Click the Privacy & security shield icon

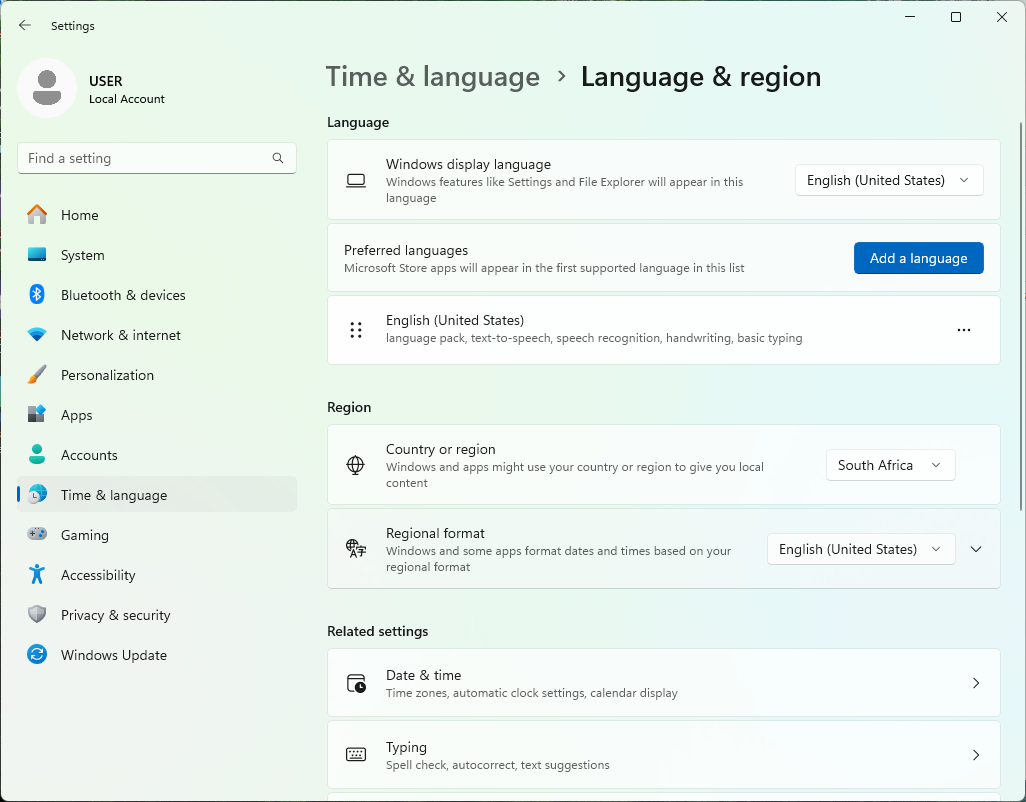tap(37, 615)
